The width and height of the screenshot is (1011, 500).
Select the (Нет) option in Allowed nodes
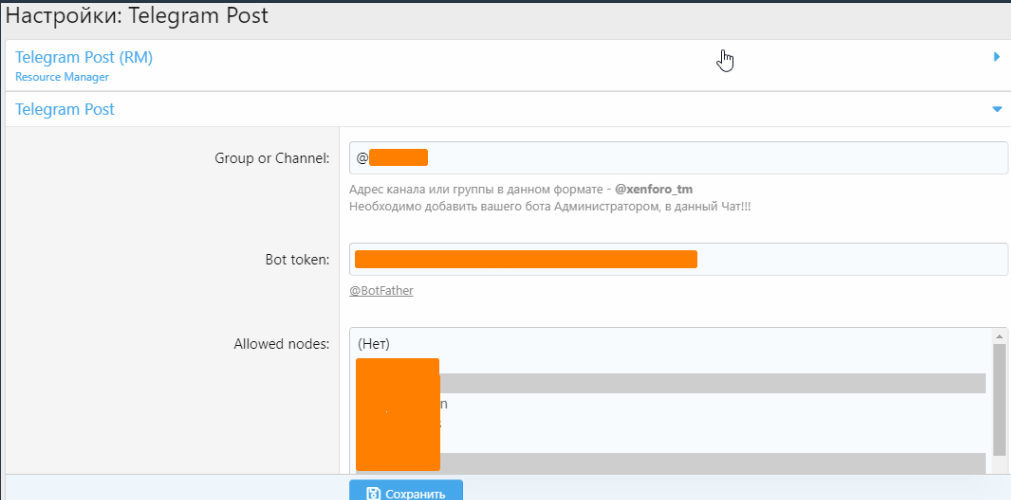point(373,344)
